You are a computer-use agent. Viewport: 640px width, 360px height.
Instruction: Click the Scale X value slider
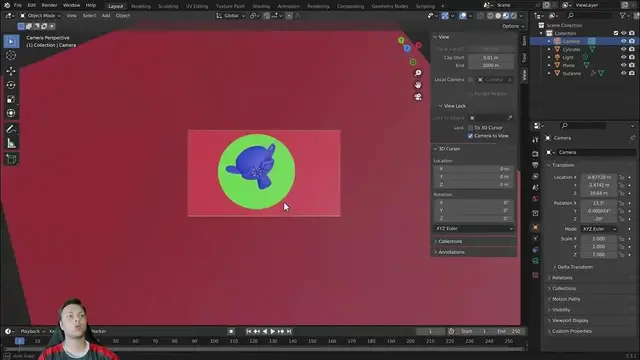(599, 239)
